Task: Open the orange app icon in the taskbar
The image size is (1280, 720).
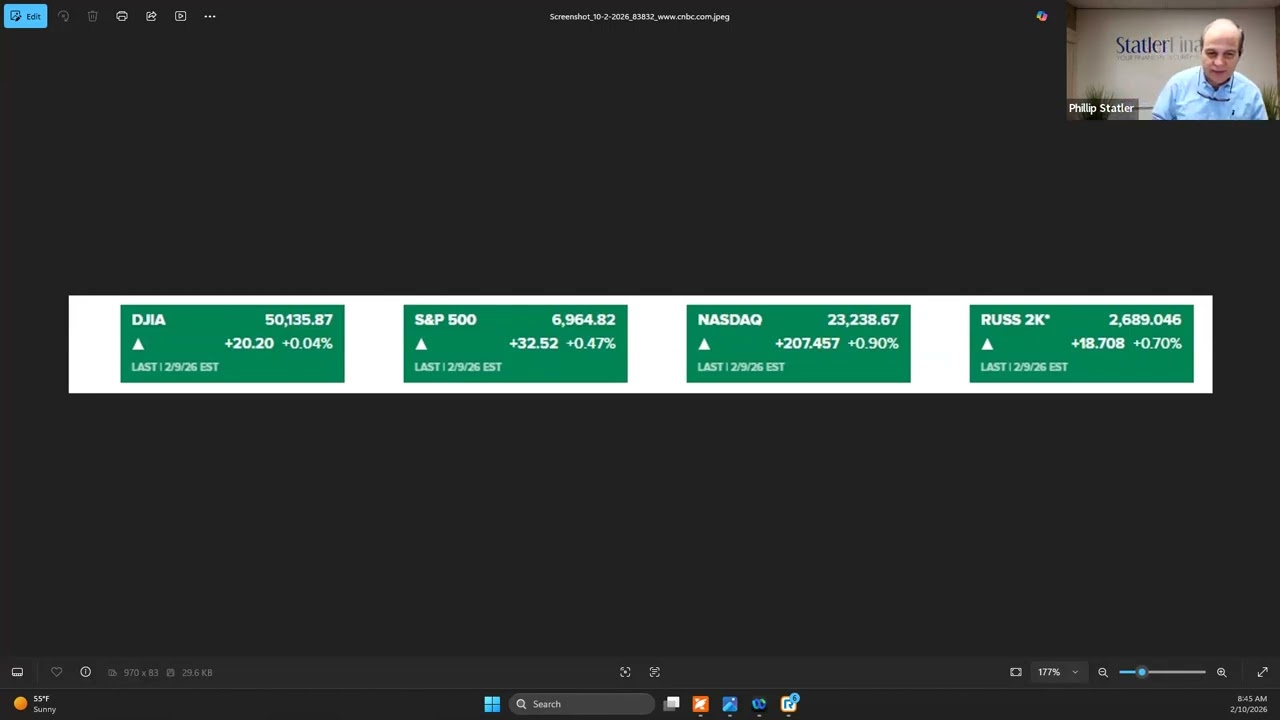Action: [700, 704]
